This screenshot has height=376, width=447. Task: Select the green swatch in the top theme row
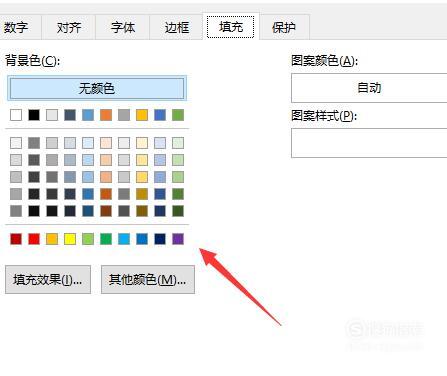(x=178, y=115)
